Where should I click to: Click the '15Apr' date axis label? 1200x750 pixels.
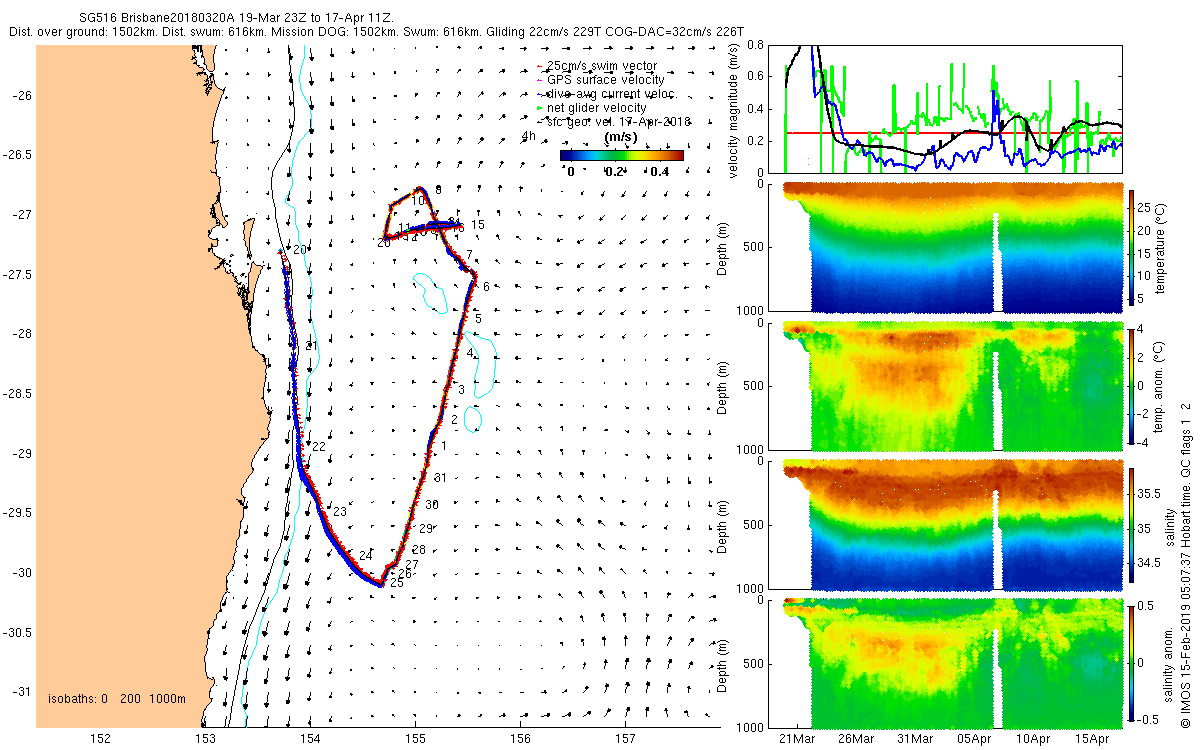(x=1093, y=740)
